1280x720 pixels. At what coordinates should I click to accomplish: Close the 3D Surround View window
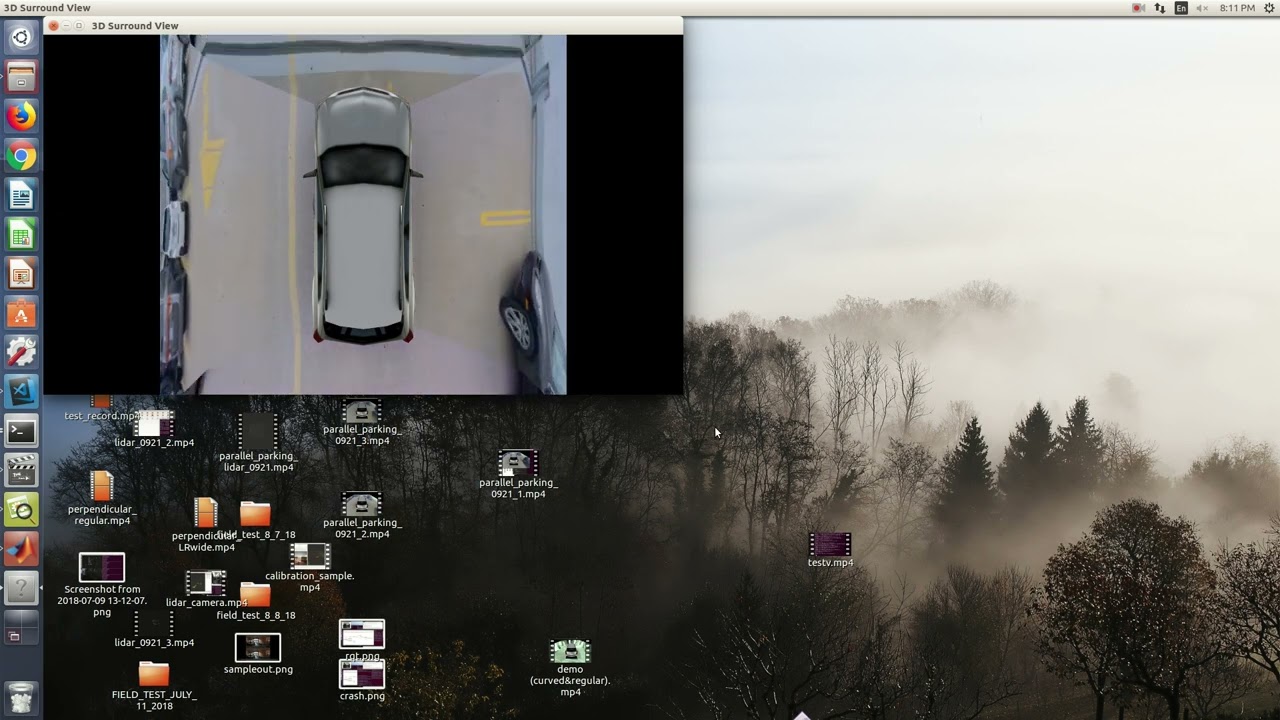(x=53, y=26)
